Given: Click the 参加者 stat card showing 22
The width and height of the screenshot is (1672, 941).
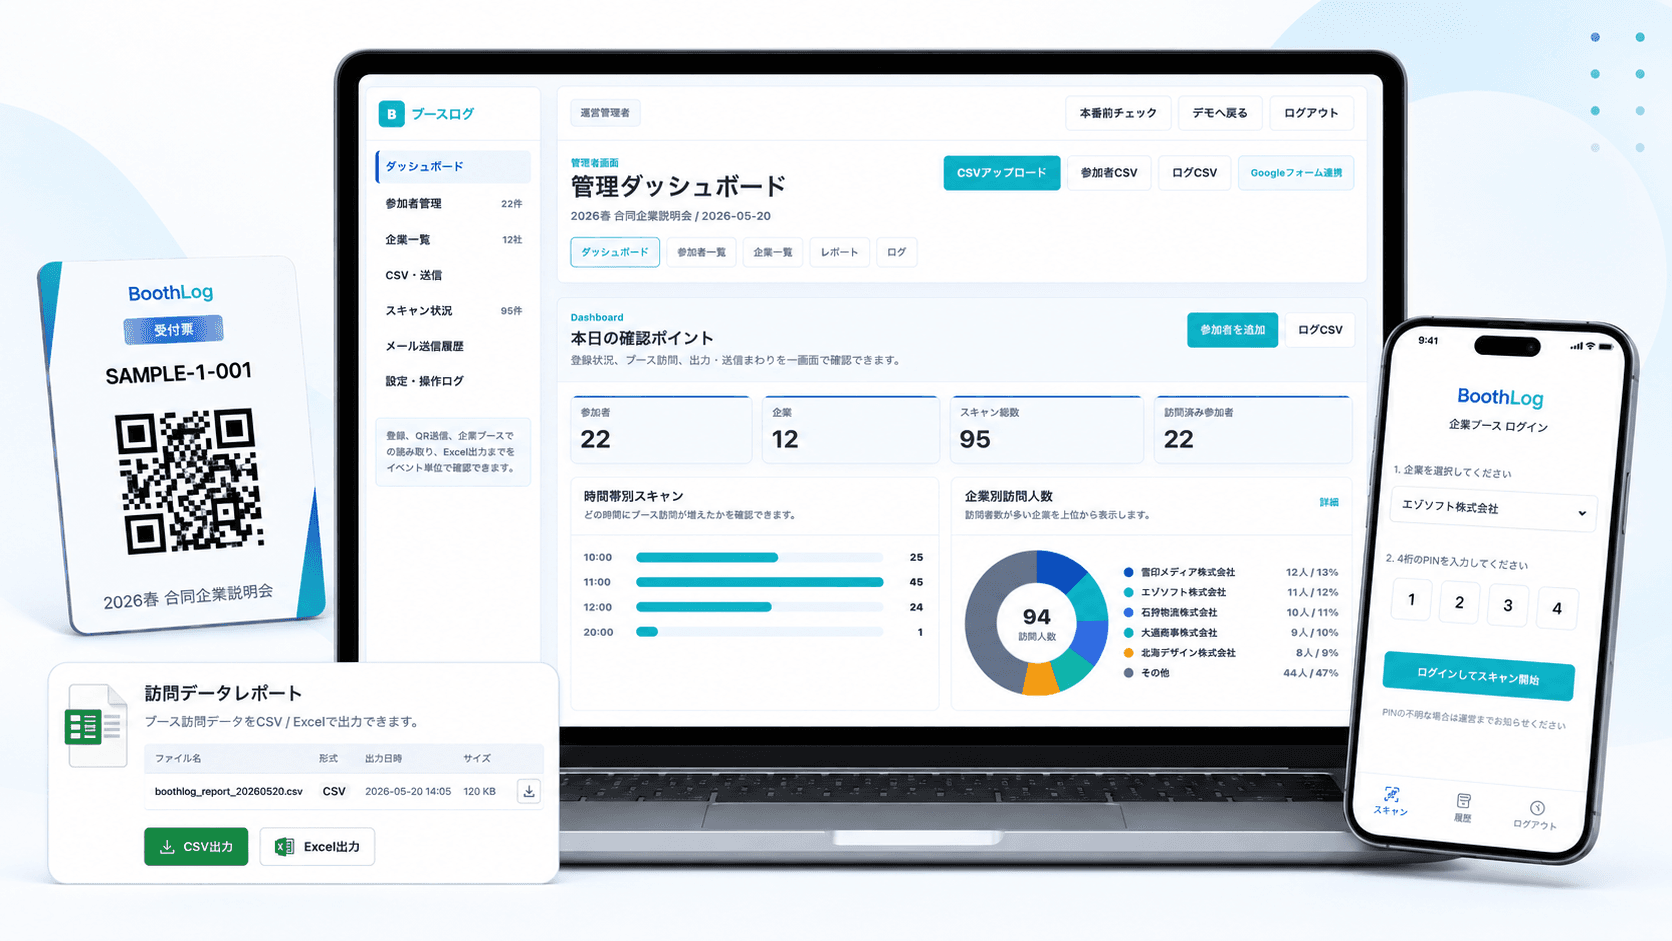Looking at the screenshot, I should [x=661, y=430].
